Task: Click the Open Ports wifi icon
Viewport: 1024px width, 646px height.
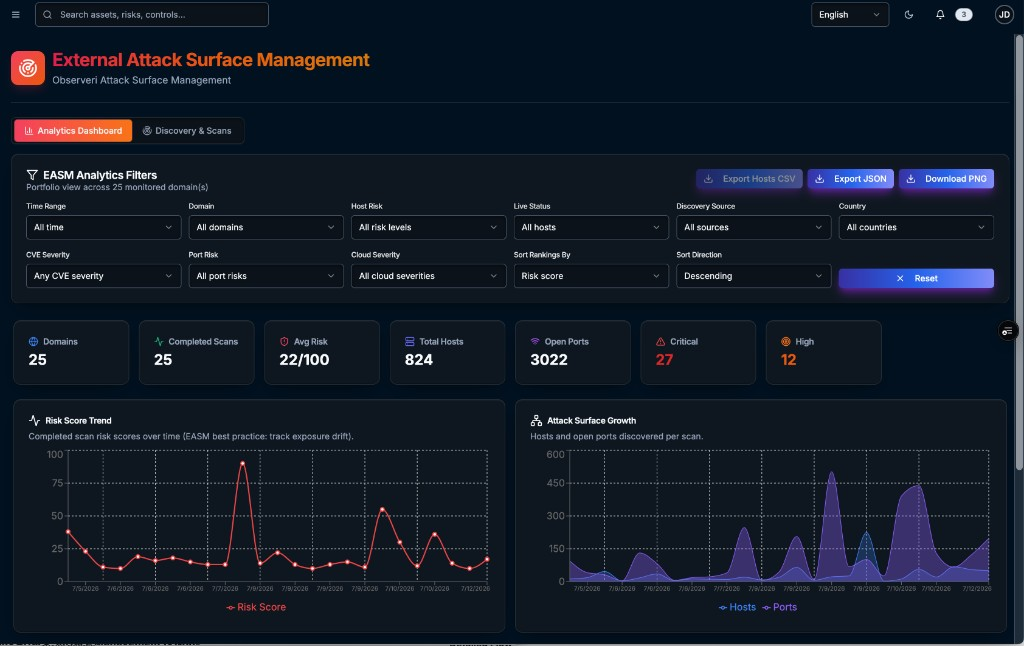Action: pyautogui.click(x=535, y=342)
